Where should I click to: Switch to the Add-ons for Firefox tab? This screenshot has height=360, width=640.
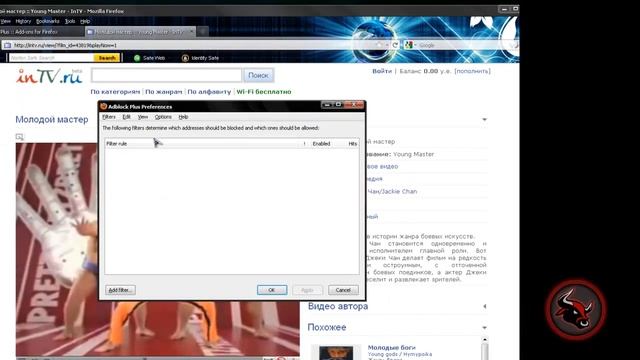41,32
